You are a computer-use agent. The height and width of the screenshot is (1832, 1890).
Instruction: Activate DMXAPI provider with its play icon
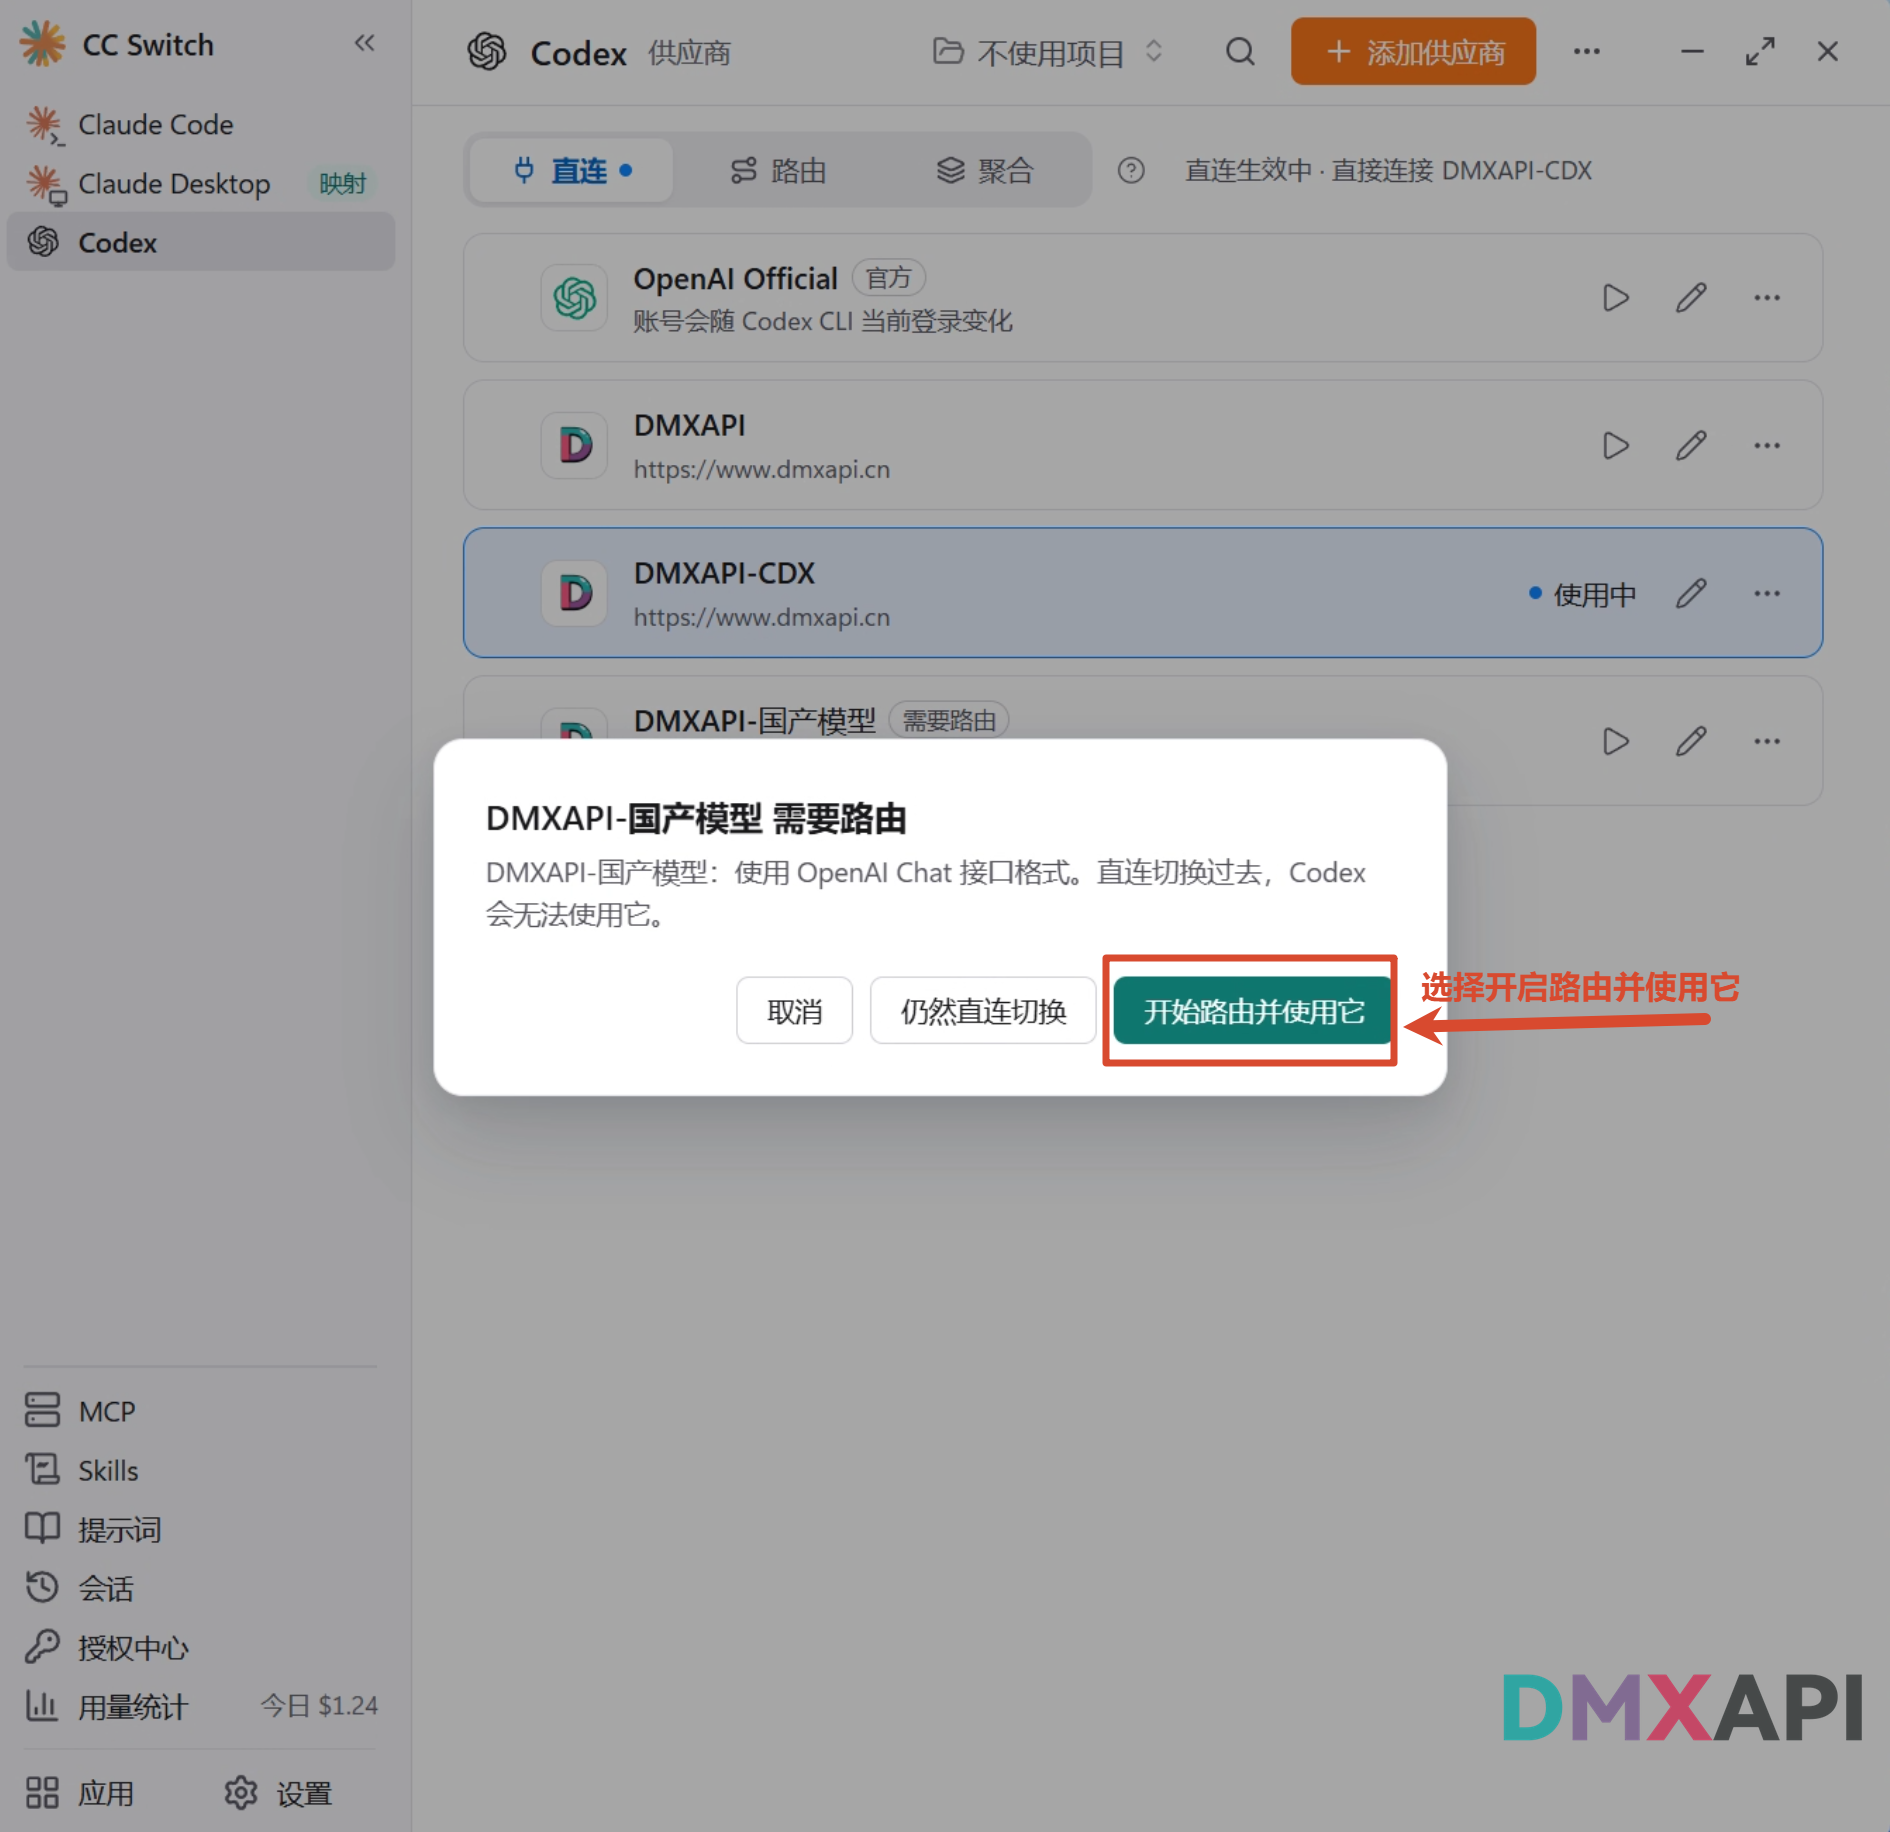[1615, 446]
